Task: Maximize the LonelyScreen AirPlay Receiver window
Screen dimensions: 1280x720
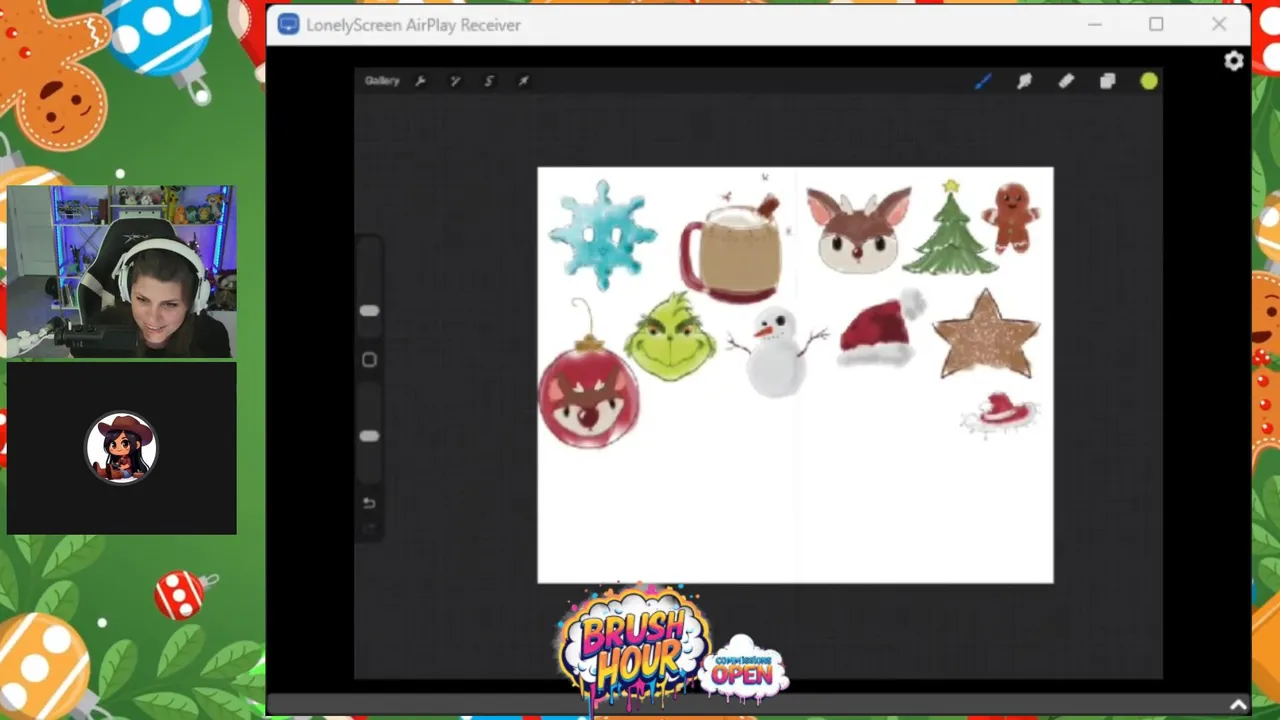Action: click(x=1156, y=24)
